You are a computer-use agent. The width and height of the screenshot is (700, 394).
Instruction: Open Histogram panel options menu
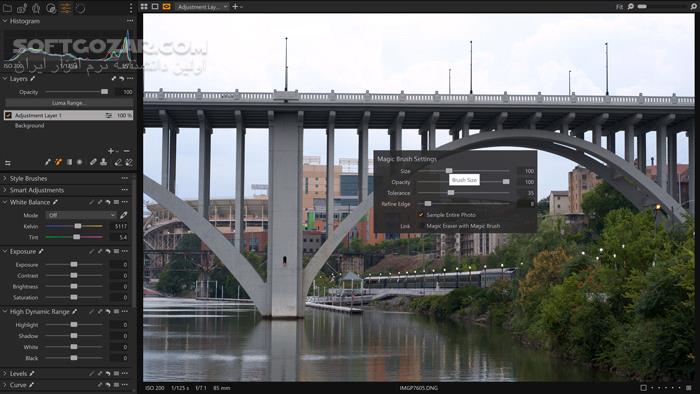(130, 21)
